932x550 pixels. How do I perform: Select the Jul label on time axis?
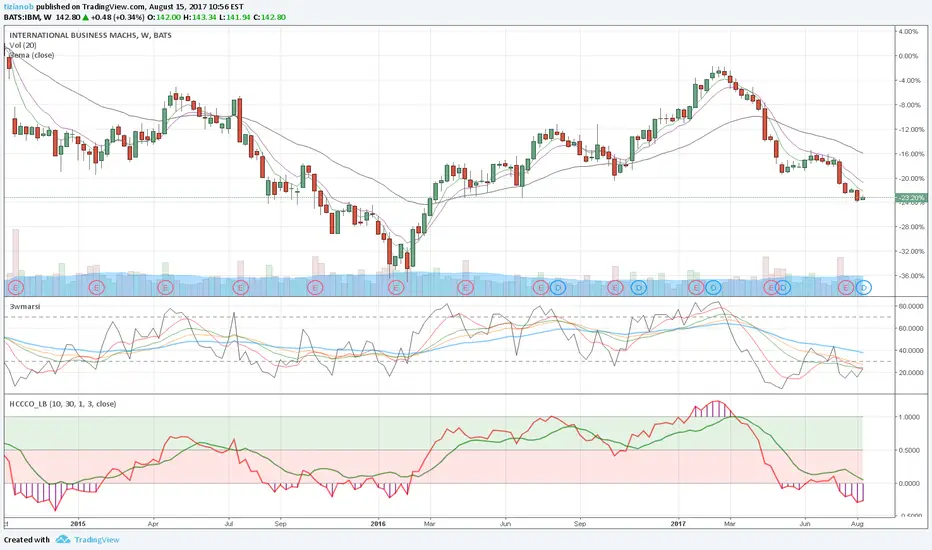[x=228, y=524]
